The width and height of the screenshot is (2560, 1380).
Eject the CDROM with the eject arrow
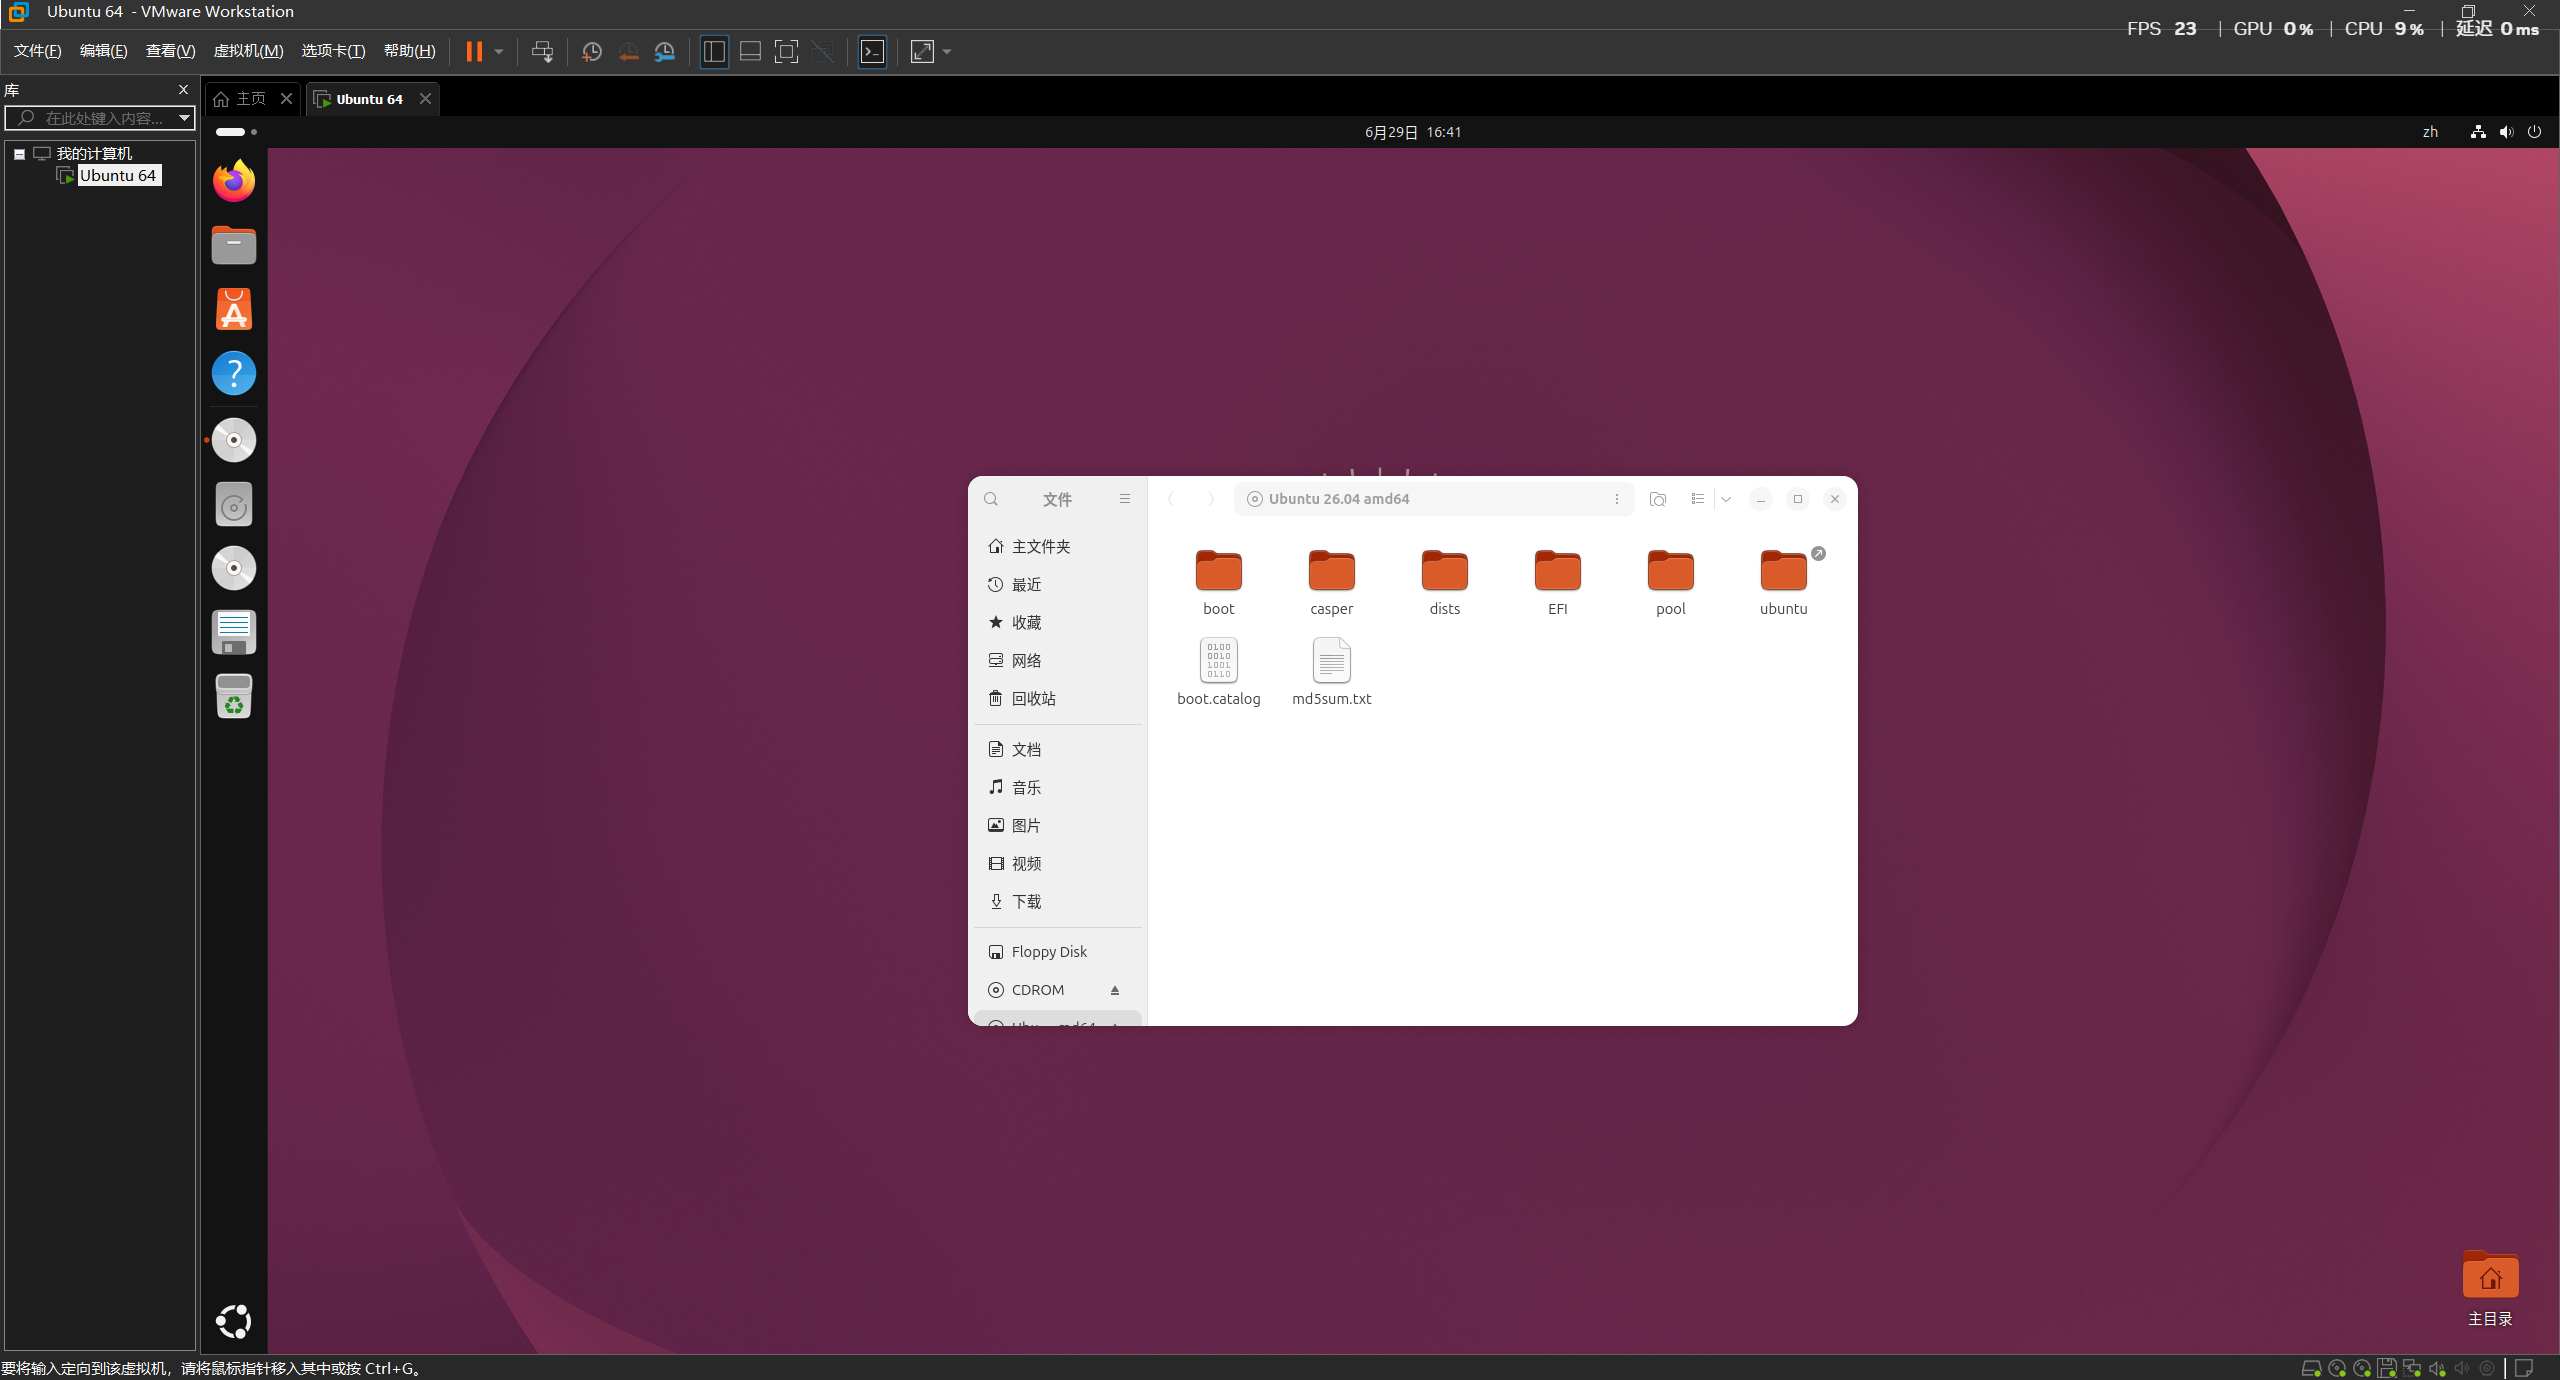click(1115, 990)
